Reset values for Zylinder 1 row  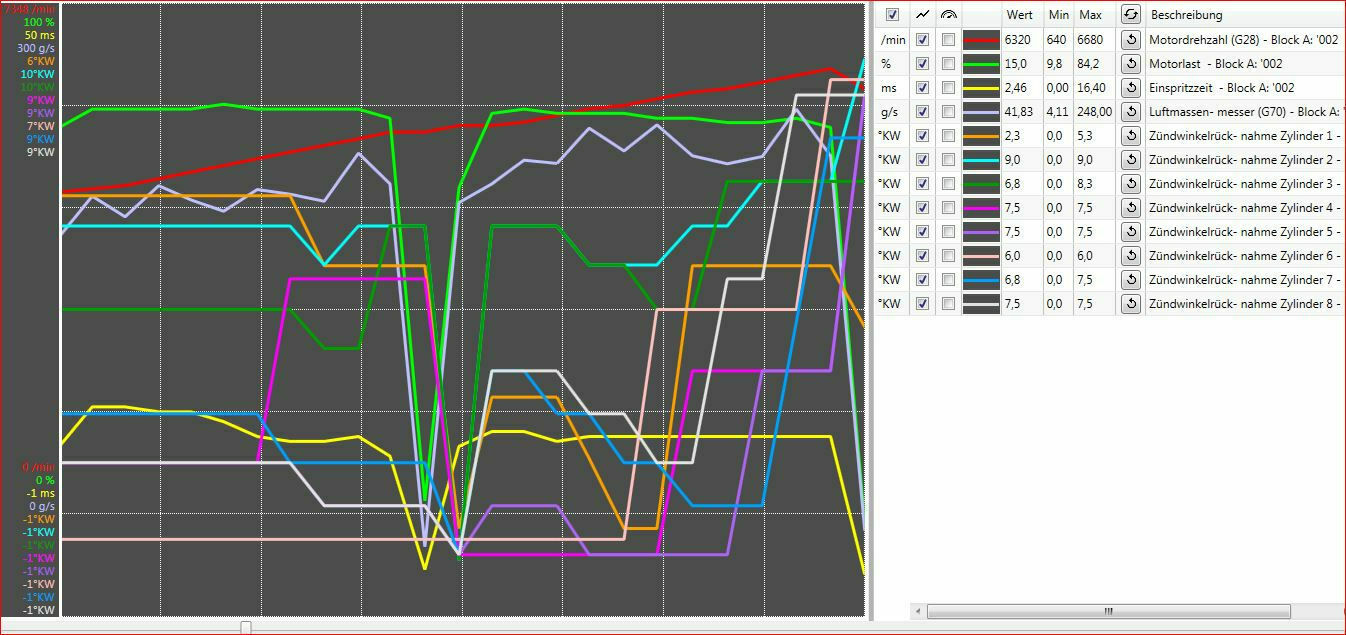(x=1130, y=136)
